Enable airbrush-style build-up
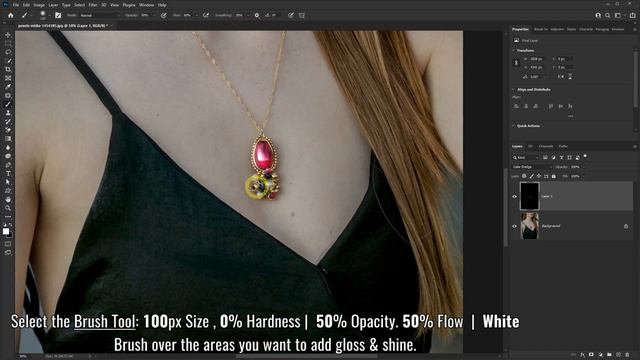This screenshot has height=360, width=640. point(206,16)
